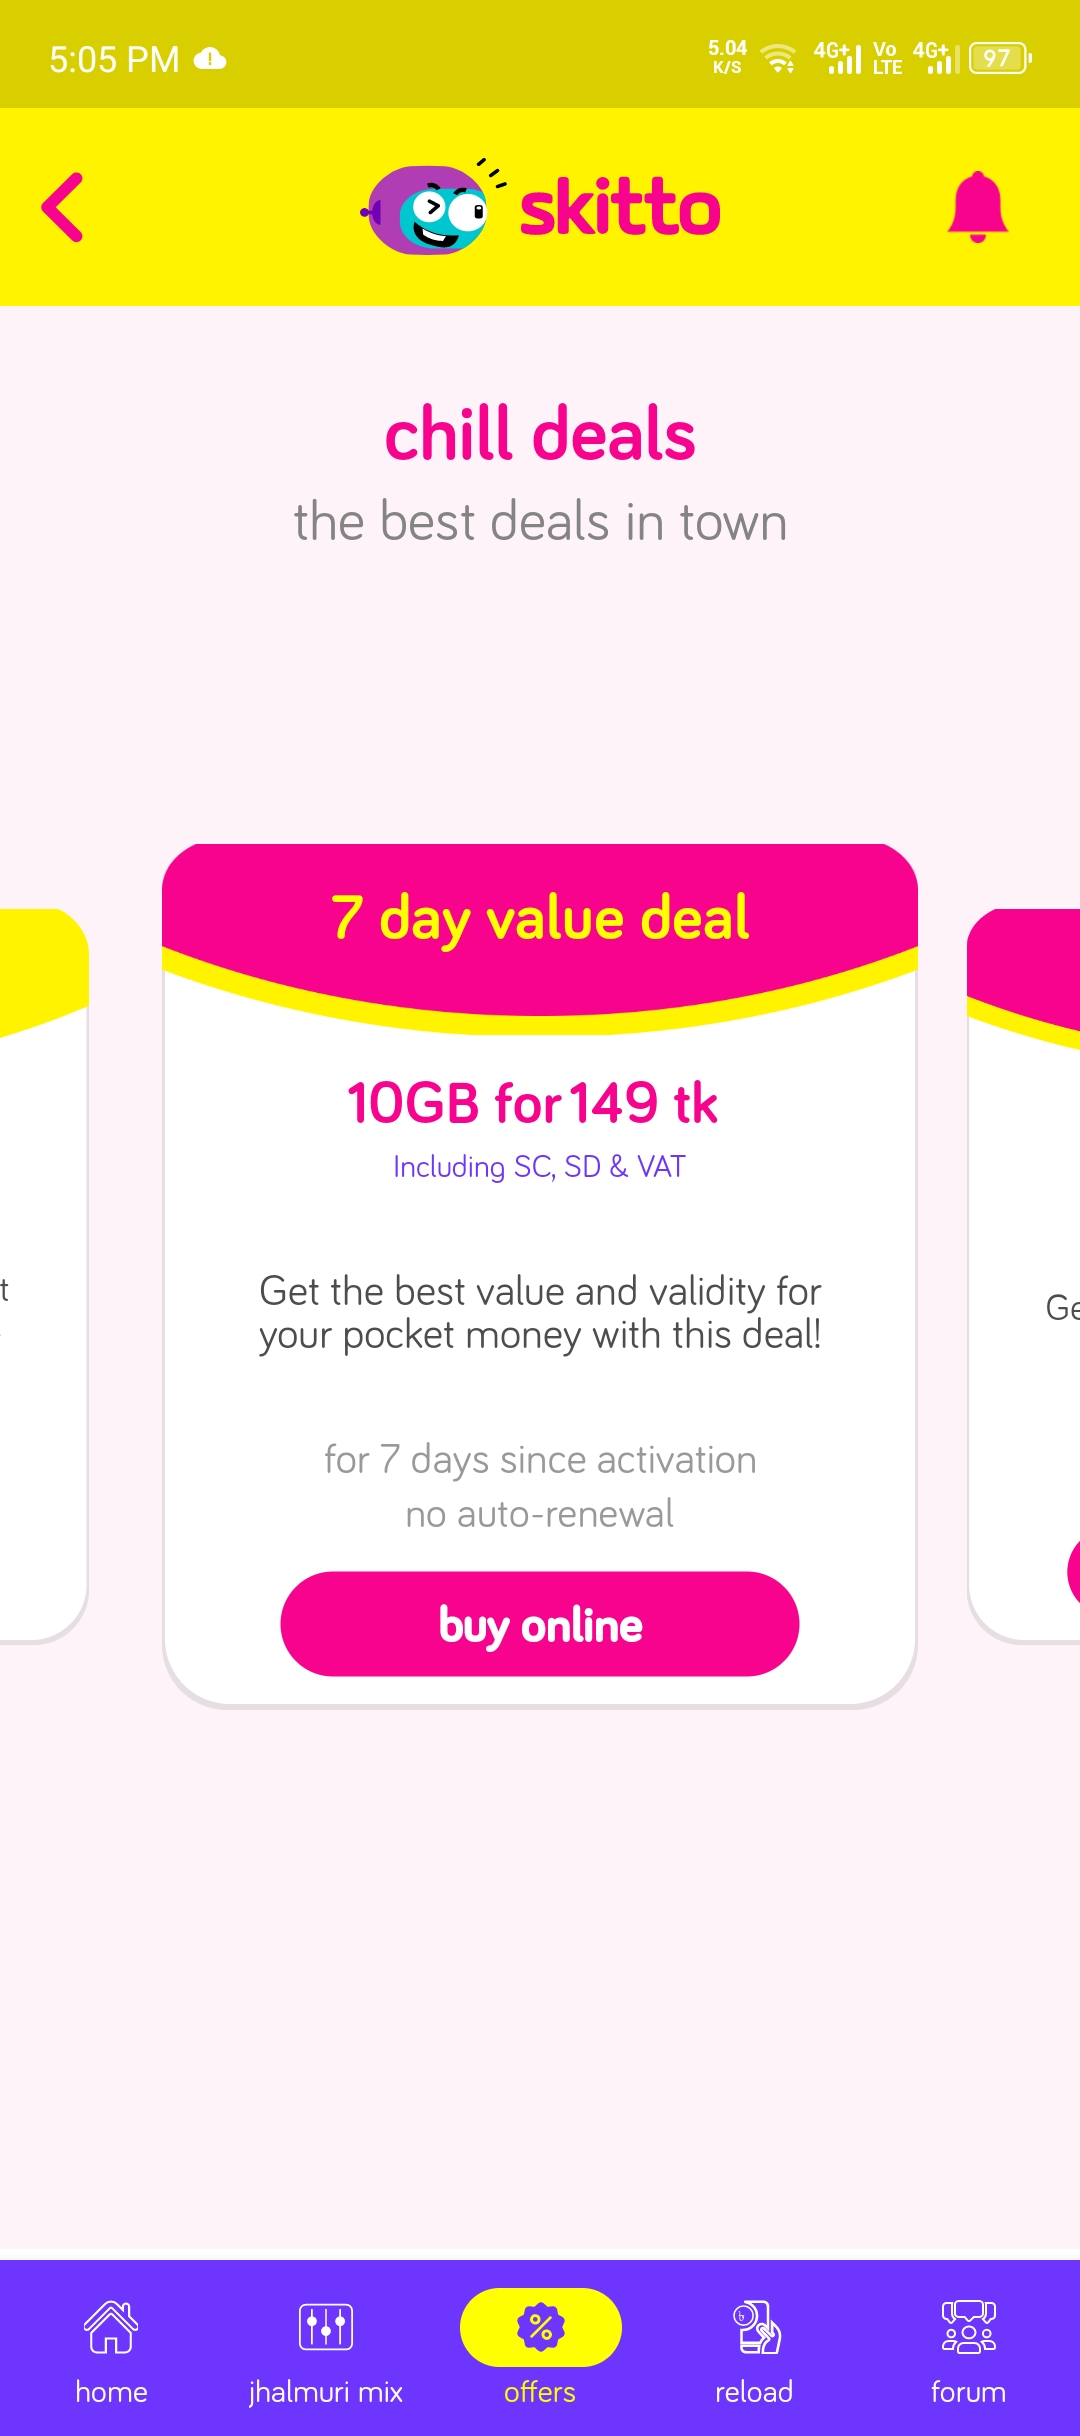The image size is (1080, 2436).
Task: Open forum people icon
Action: tap(968, 2327)
